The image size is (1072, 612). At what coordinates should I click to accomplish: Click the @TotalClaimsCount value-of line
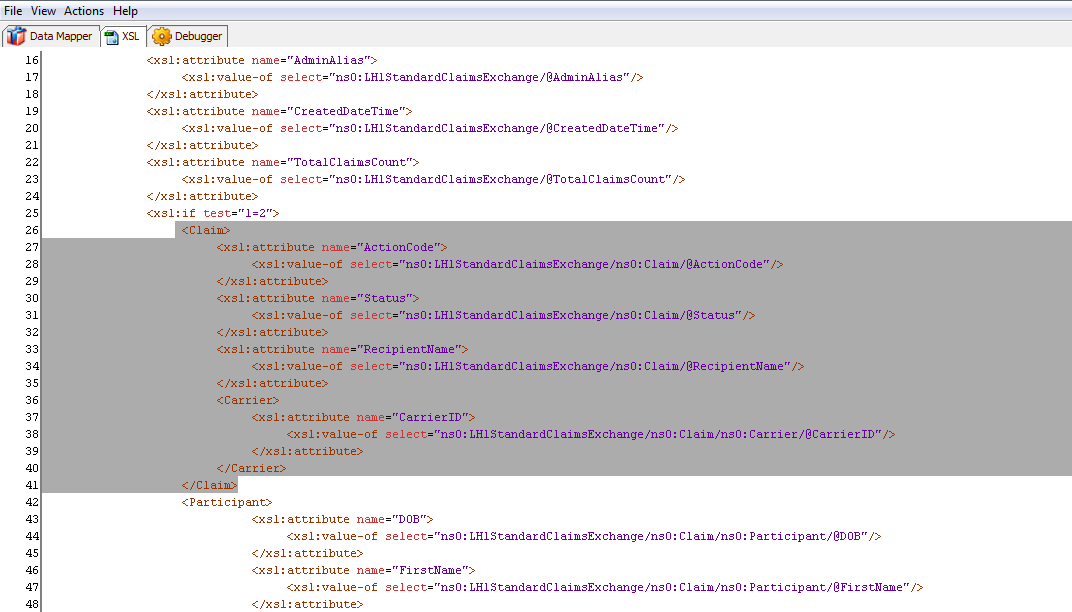(x=433, y=180)
